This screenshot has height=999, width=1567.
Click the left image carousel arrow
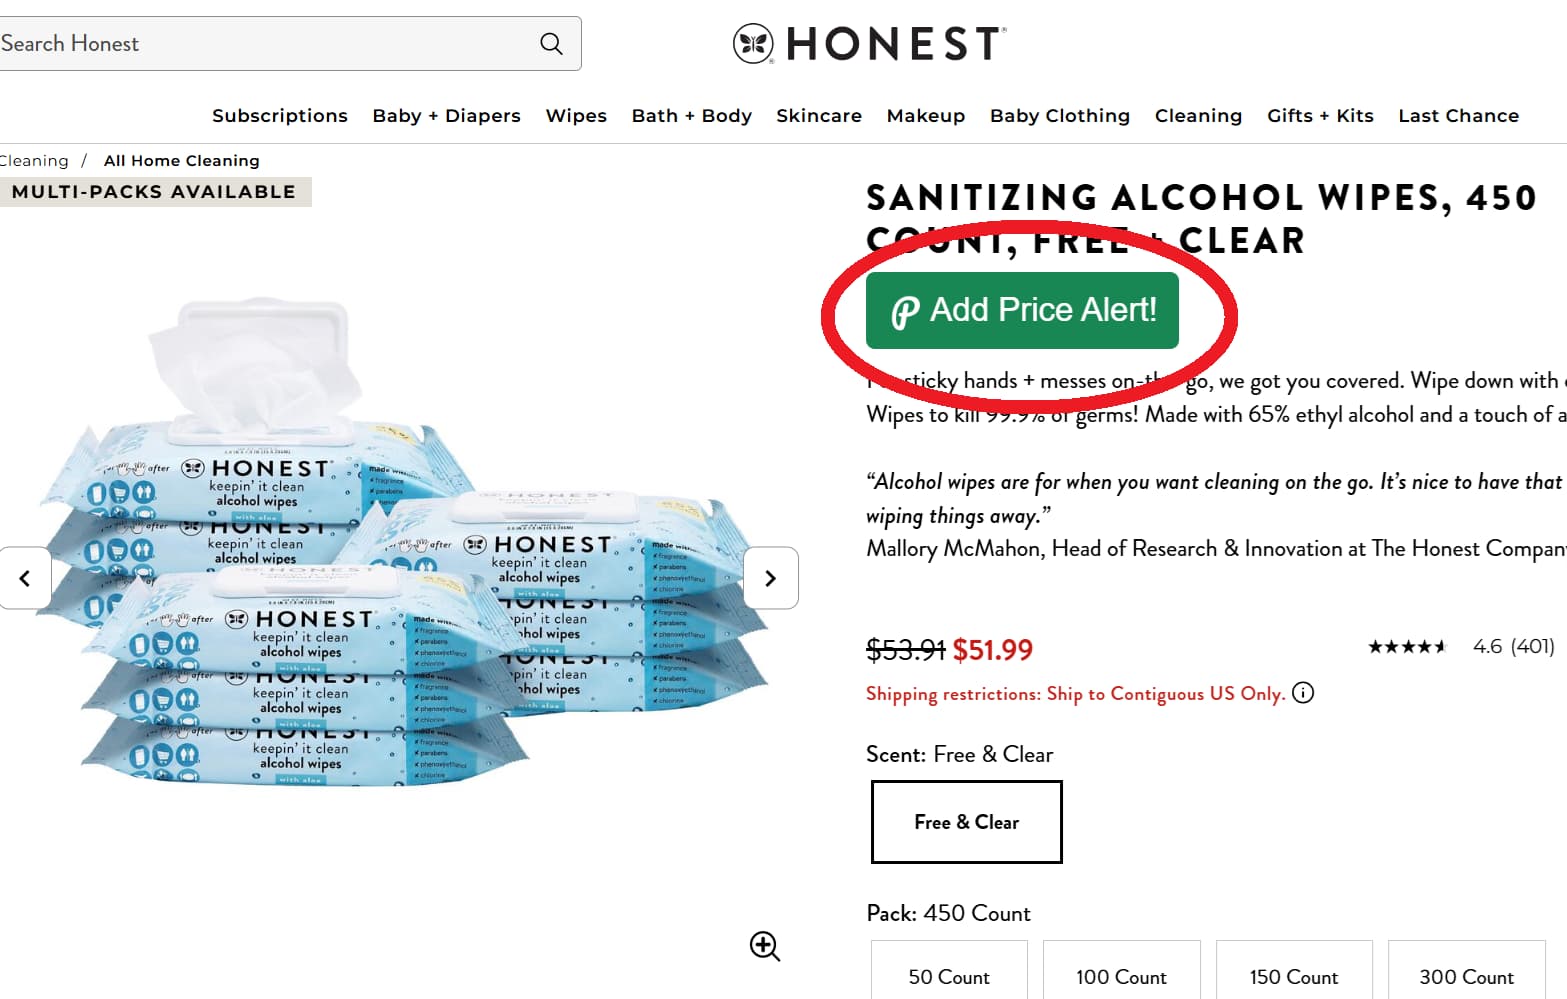point(25,577)
